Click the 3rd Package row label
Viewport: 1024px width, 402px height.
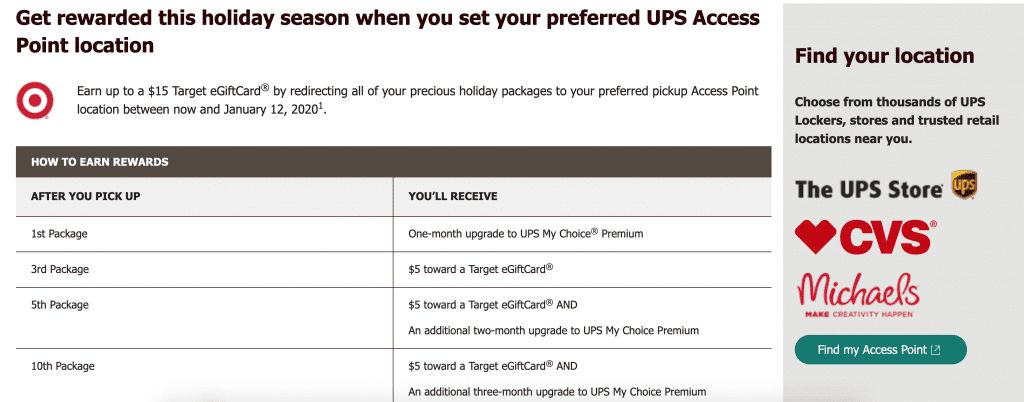click(59, 269)
